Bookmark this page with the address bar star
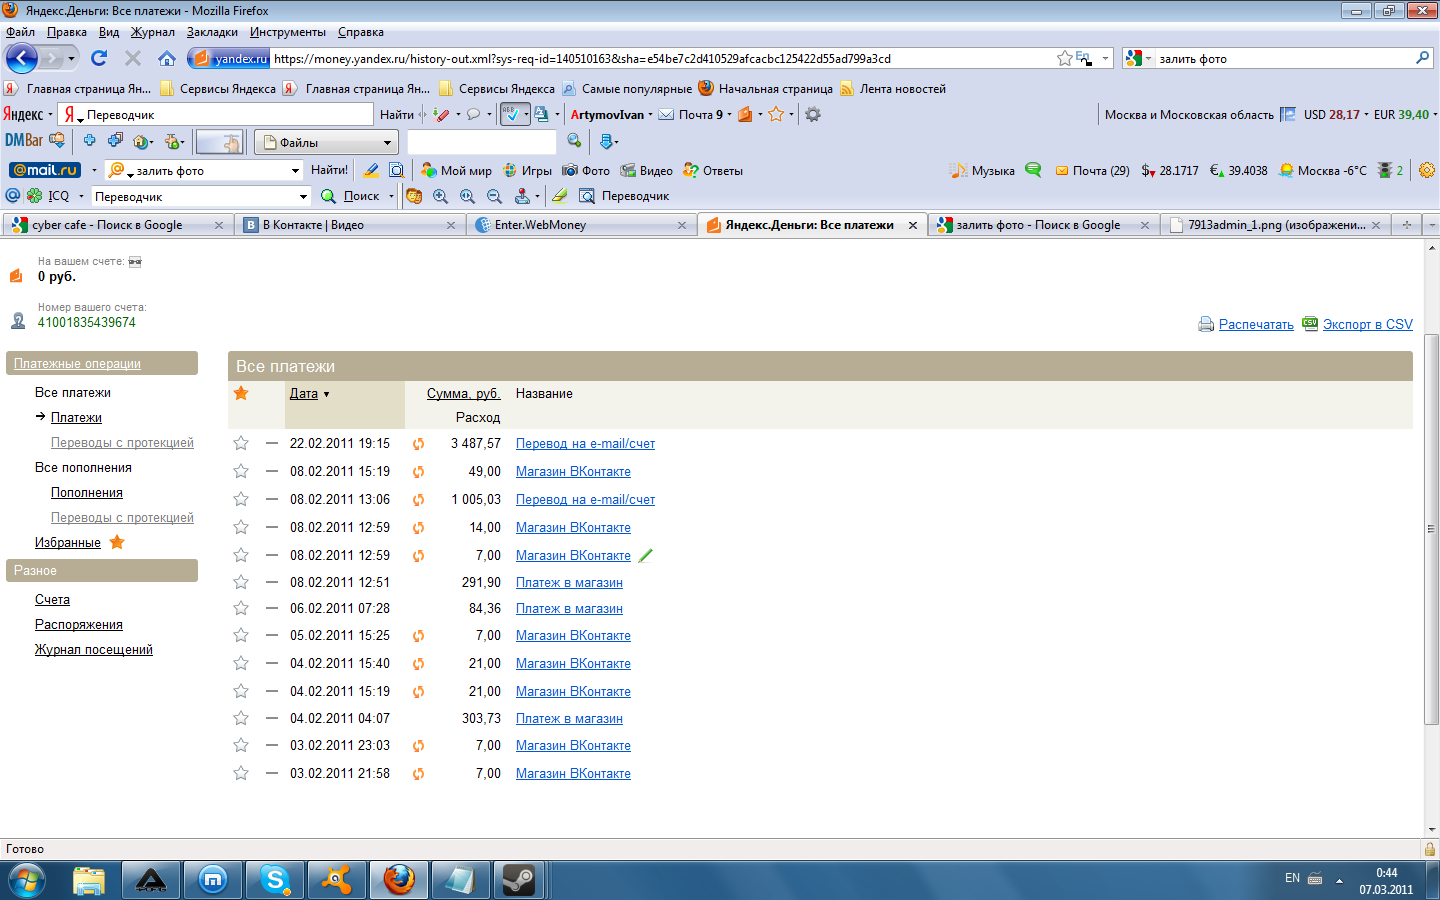 point(1065,59)
